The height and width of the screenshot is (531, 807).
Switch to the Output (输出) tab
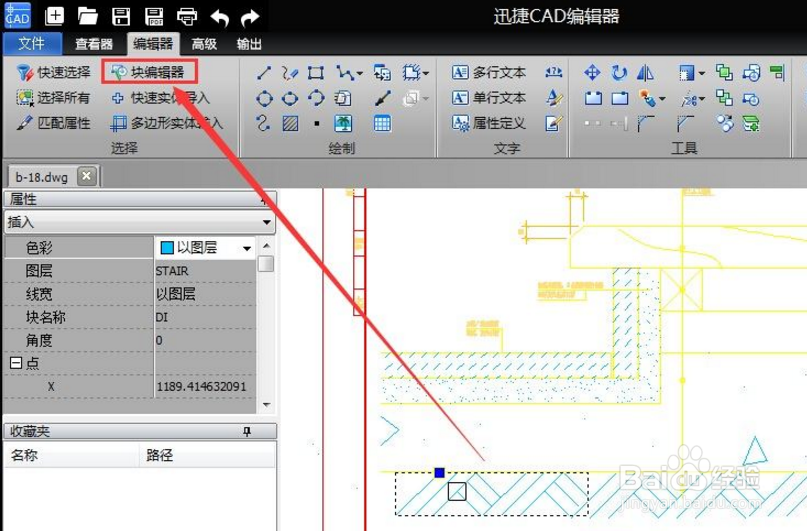coord(249,44)
